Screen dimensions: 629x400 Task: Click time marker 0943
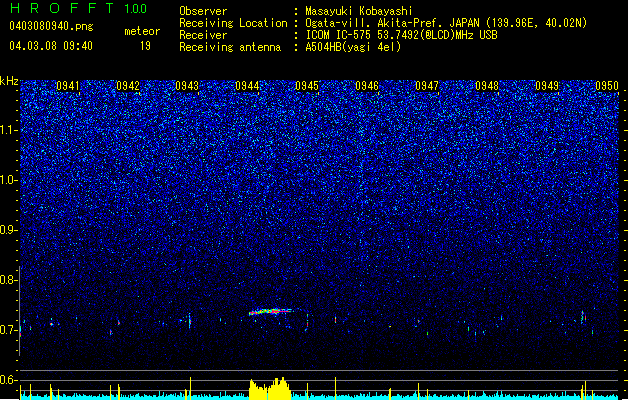point(187,86)
